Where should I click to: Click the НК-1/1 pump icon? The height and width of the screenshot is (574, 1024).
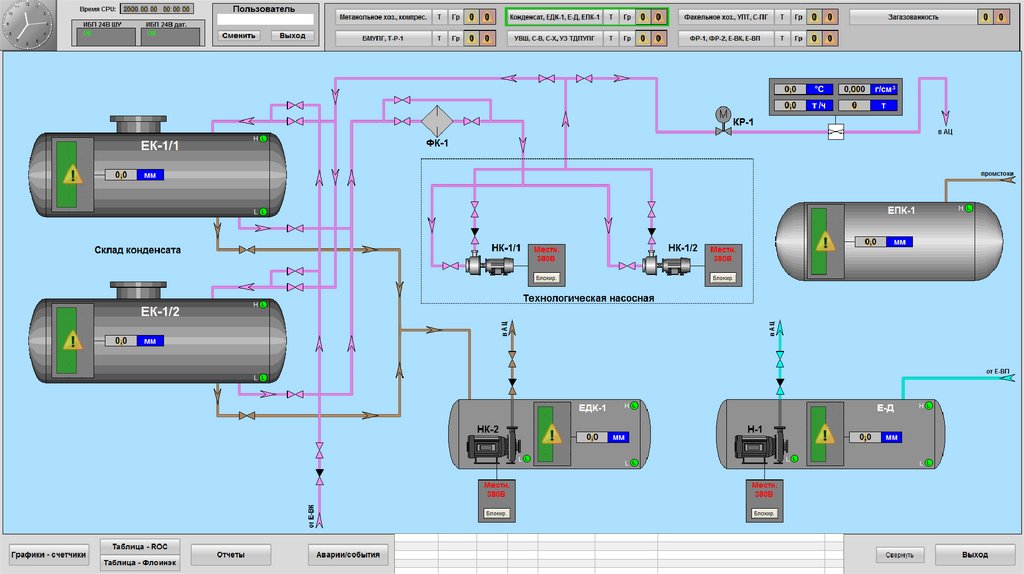tap(483, 266)
